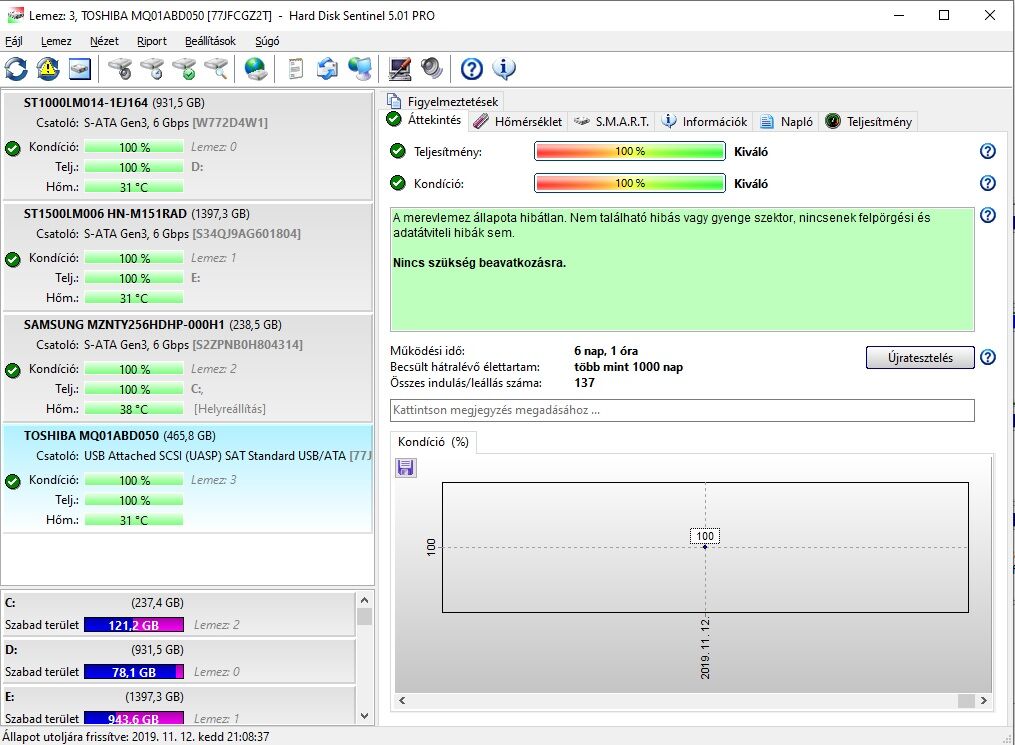Select the SAMSUNG MZNTY256HDHP-000H1 disk entry
This screenshot has width=1015, height=745.
coord(187,368)
